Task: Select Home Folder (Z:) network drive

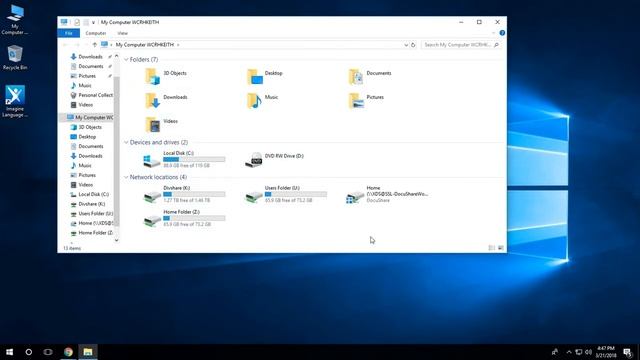Action: click(x=184, y=218)
